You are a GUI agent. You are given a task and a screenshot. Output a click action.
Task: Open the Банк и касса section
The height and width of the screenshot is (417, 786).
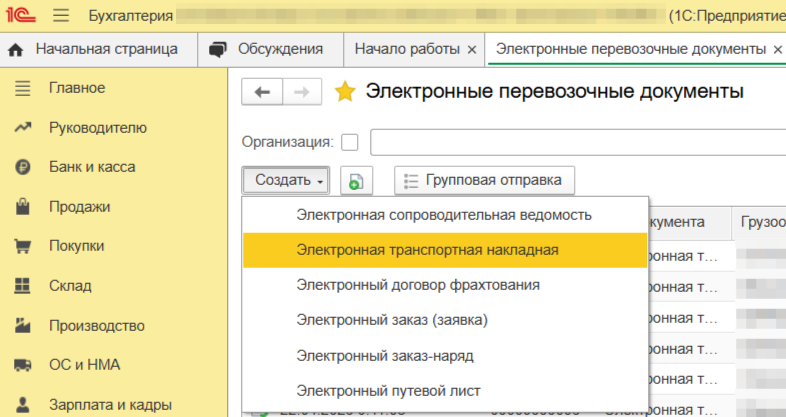click(x=92, y=167)
